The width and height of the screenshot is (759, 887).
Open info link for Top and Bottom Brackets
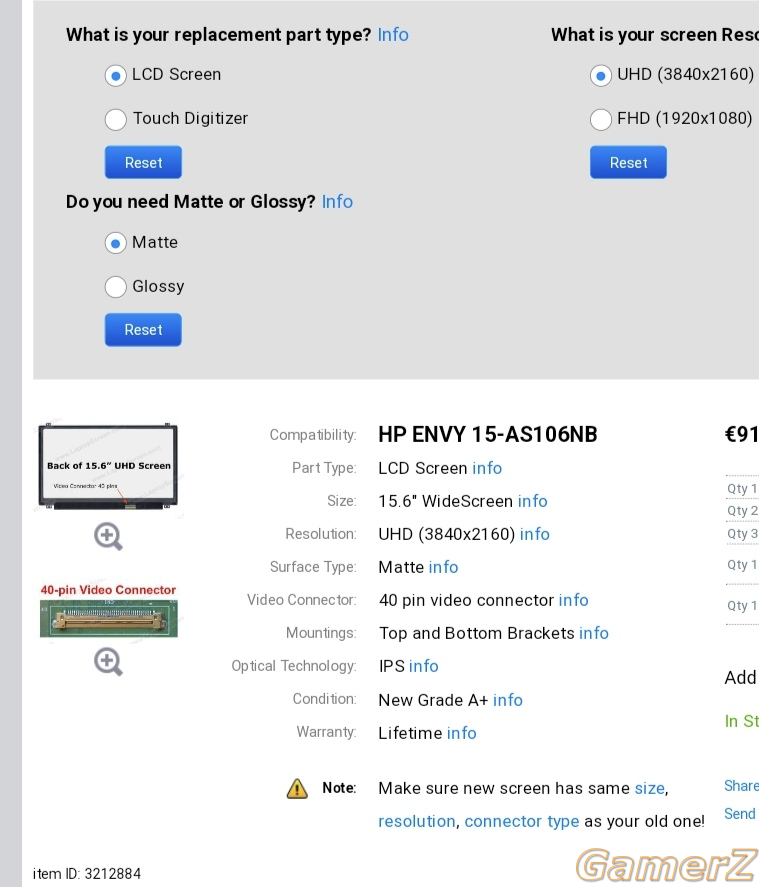click(594, 633)
